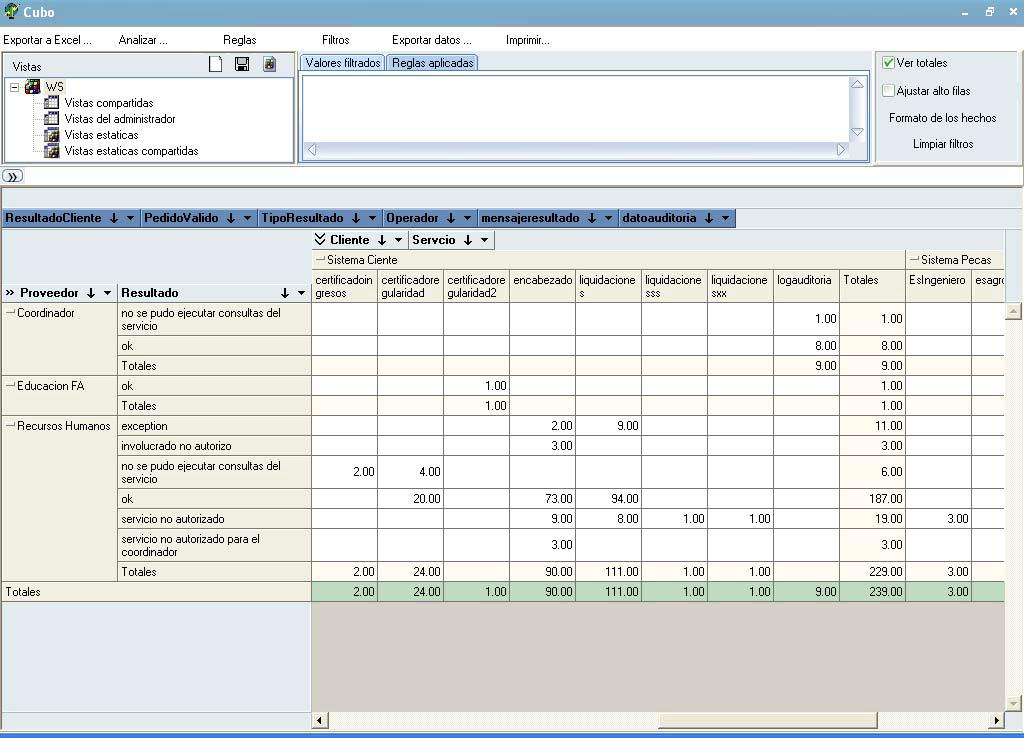Image resolution: width=1024 pixels, height=738 pixels.
Task: Click the Vistas estaticas compartidas icon
Action: coord(52,151)
